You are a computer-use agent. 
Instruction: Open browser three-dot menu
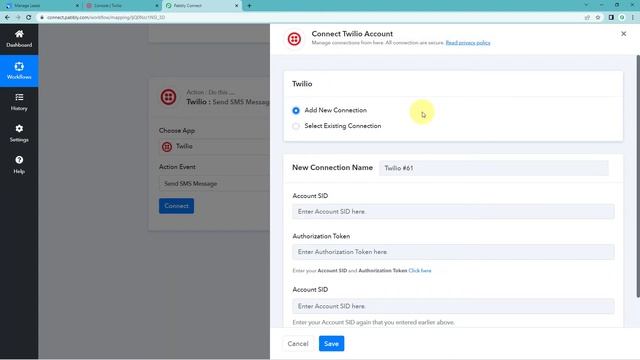tap(633, 18)
